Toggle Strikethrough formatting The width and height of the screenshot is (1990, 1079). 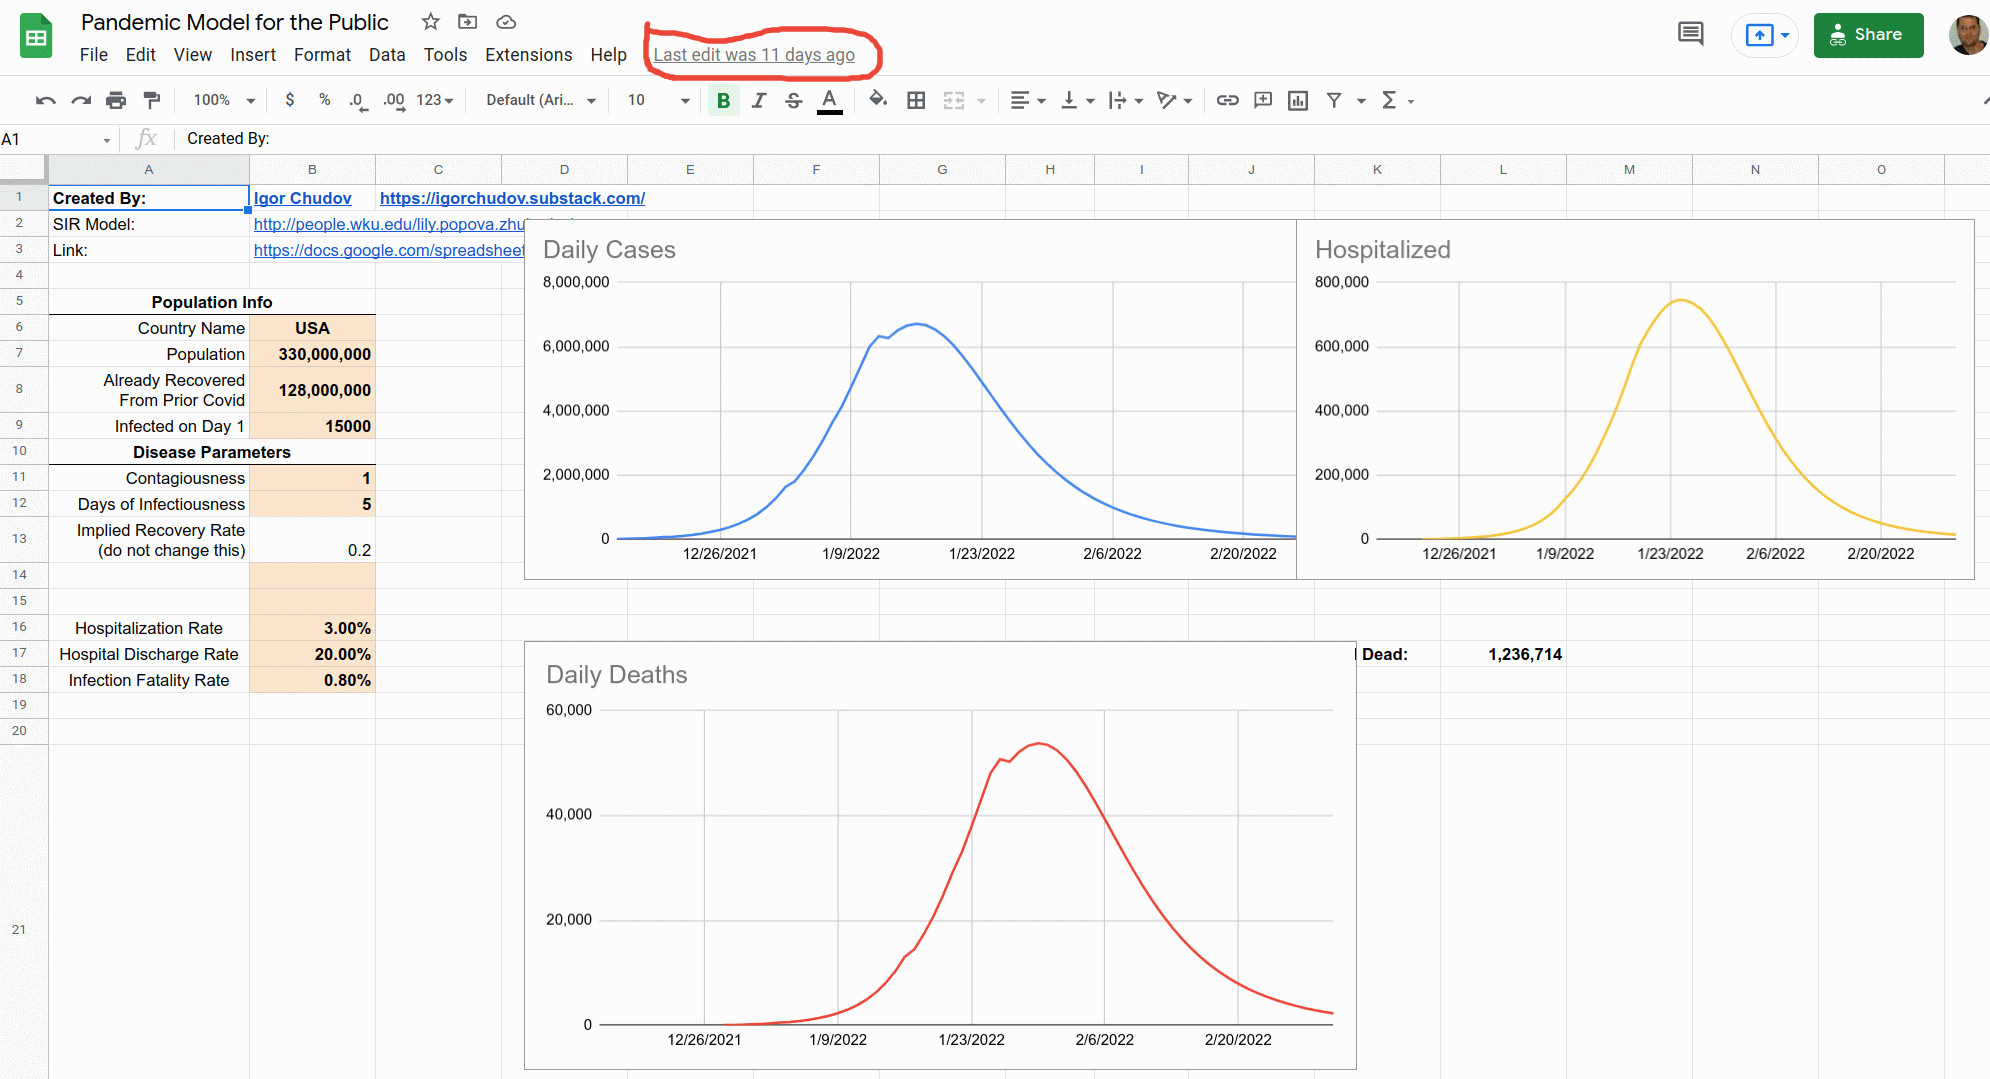tap(794, 100)
